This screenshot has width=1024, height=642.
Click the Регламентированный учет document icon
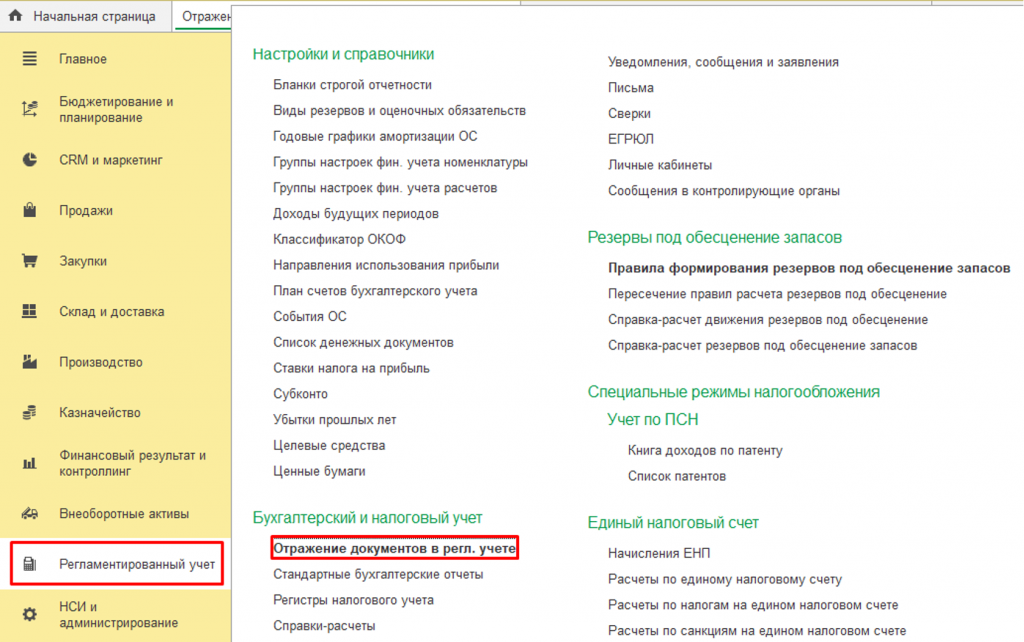tap(29, 564)
